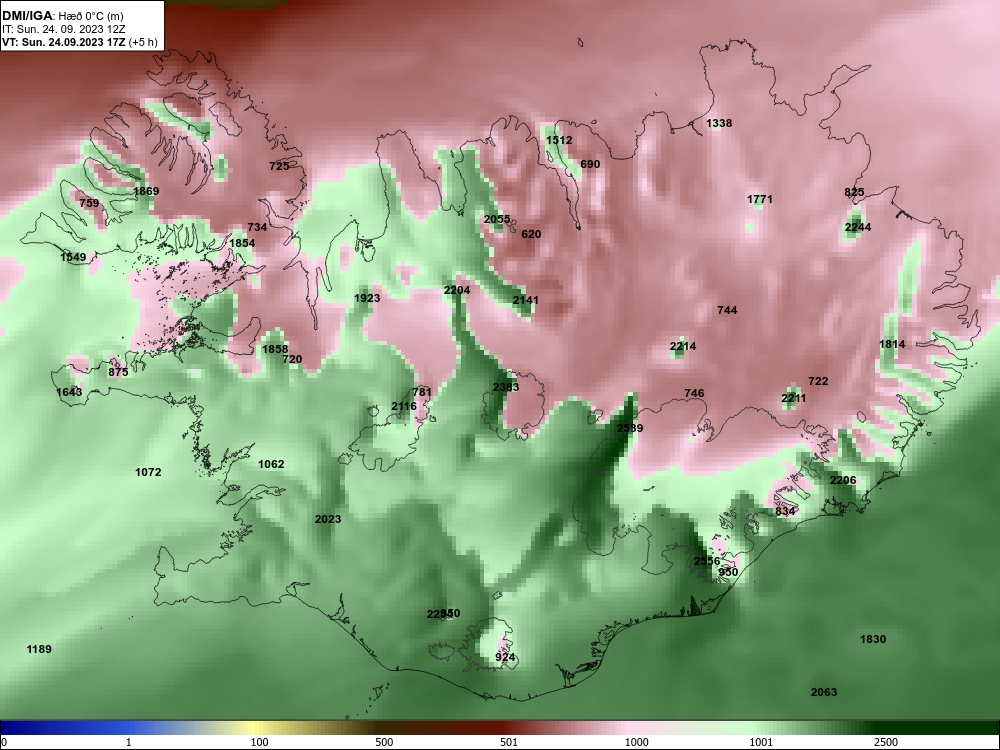The height and width of the screenshot is (750, 1000).
Task: Click the map value 2383
Action: click(506, 387)
